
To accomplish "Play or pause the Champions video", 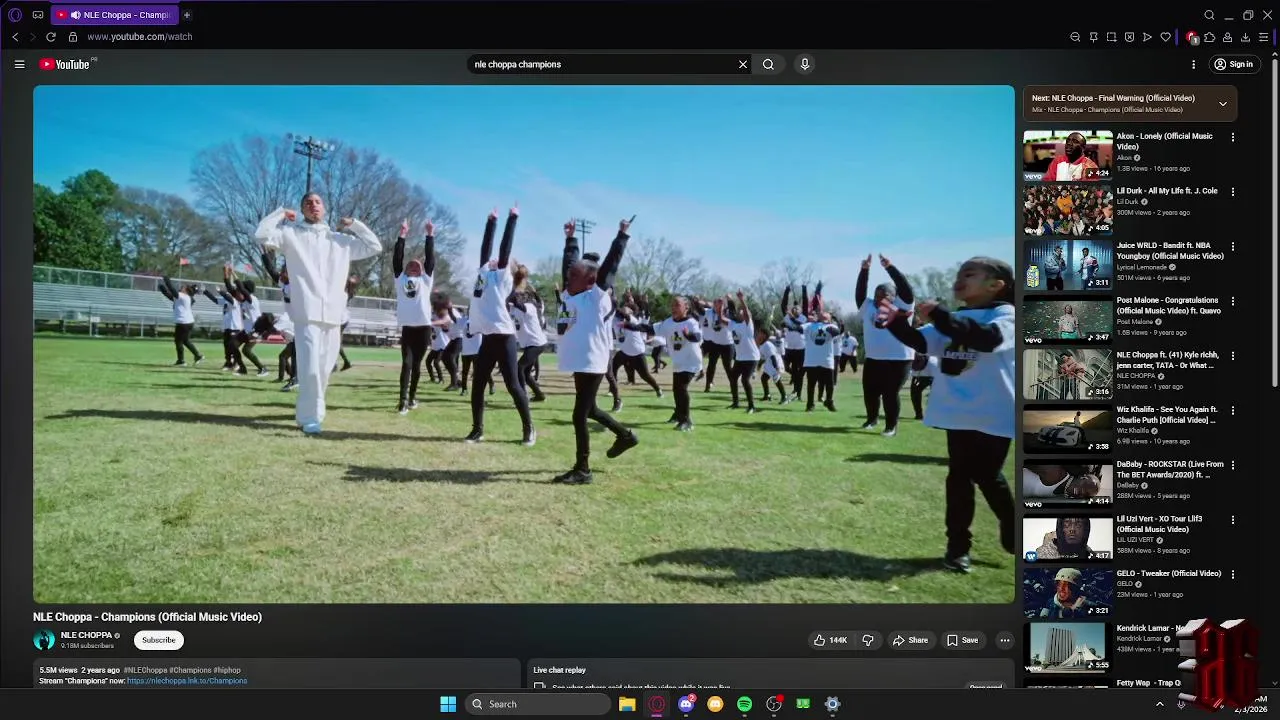I will point(524,344).
